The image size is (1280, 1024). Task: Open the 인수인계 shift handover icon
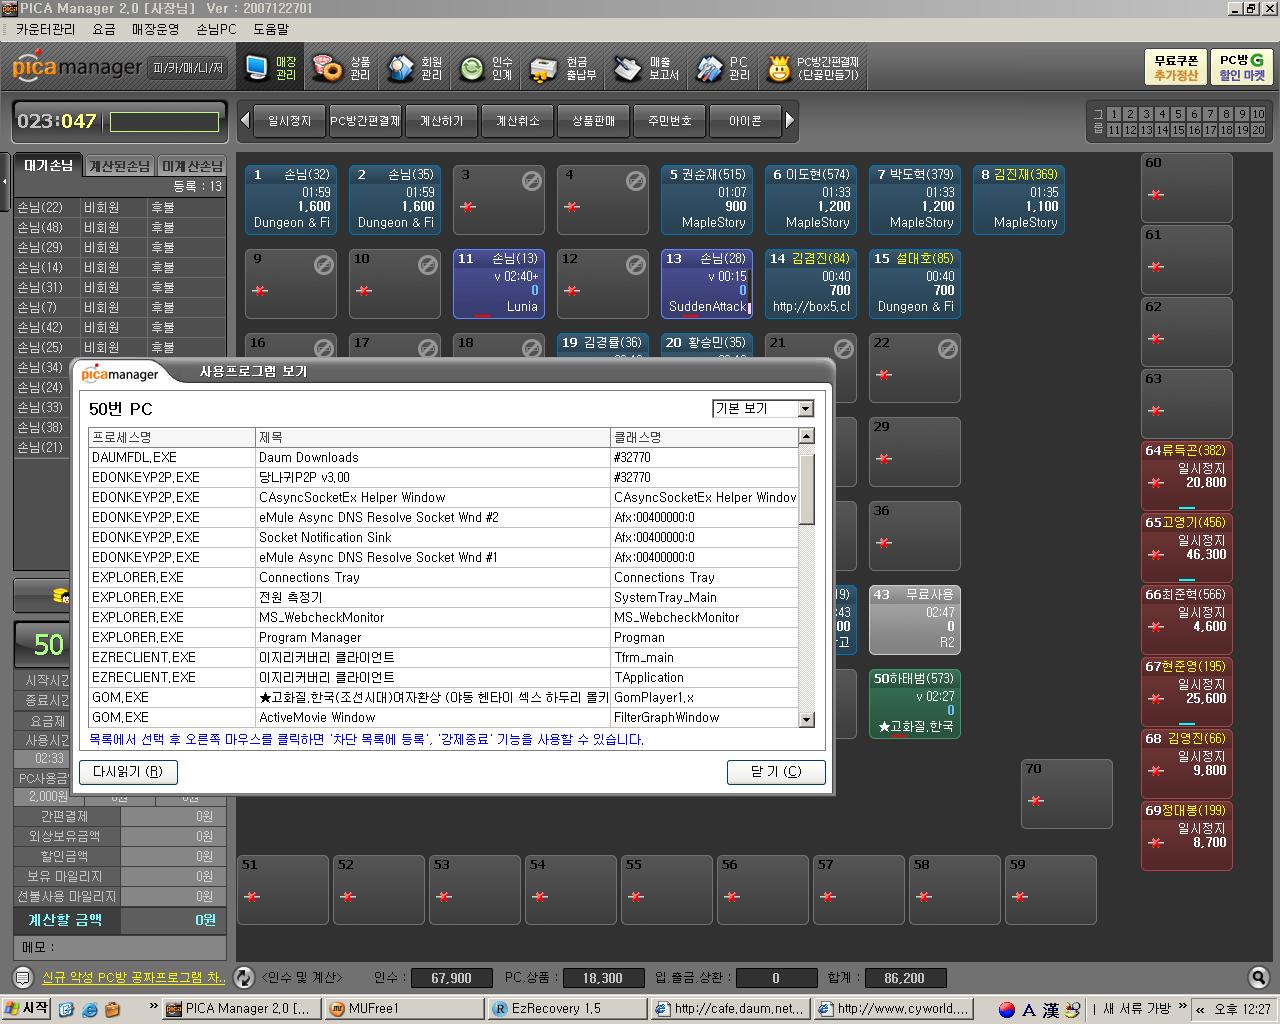pos(486,68)
